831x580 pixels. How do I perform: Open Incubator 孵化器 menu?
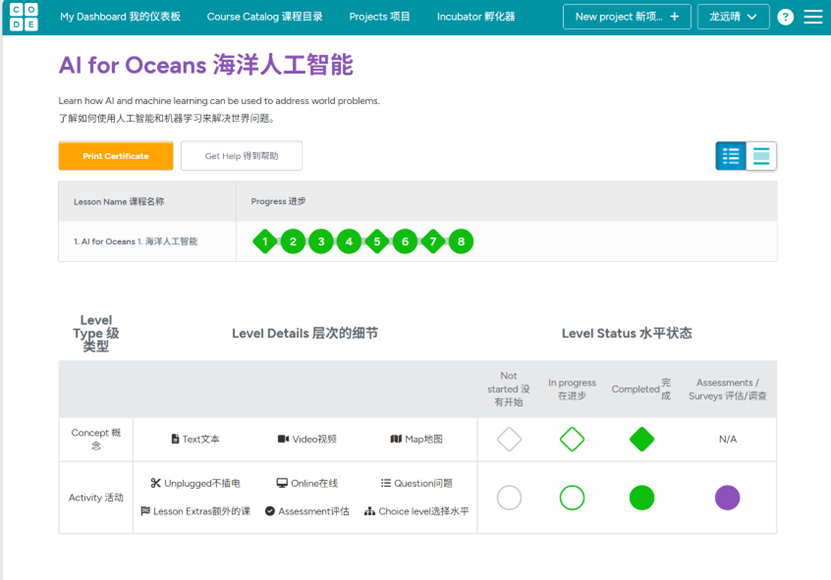tap(476, 17)
